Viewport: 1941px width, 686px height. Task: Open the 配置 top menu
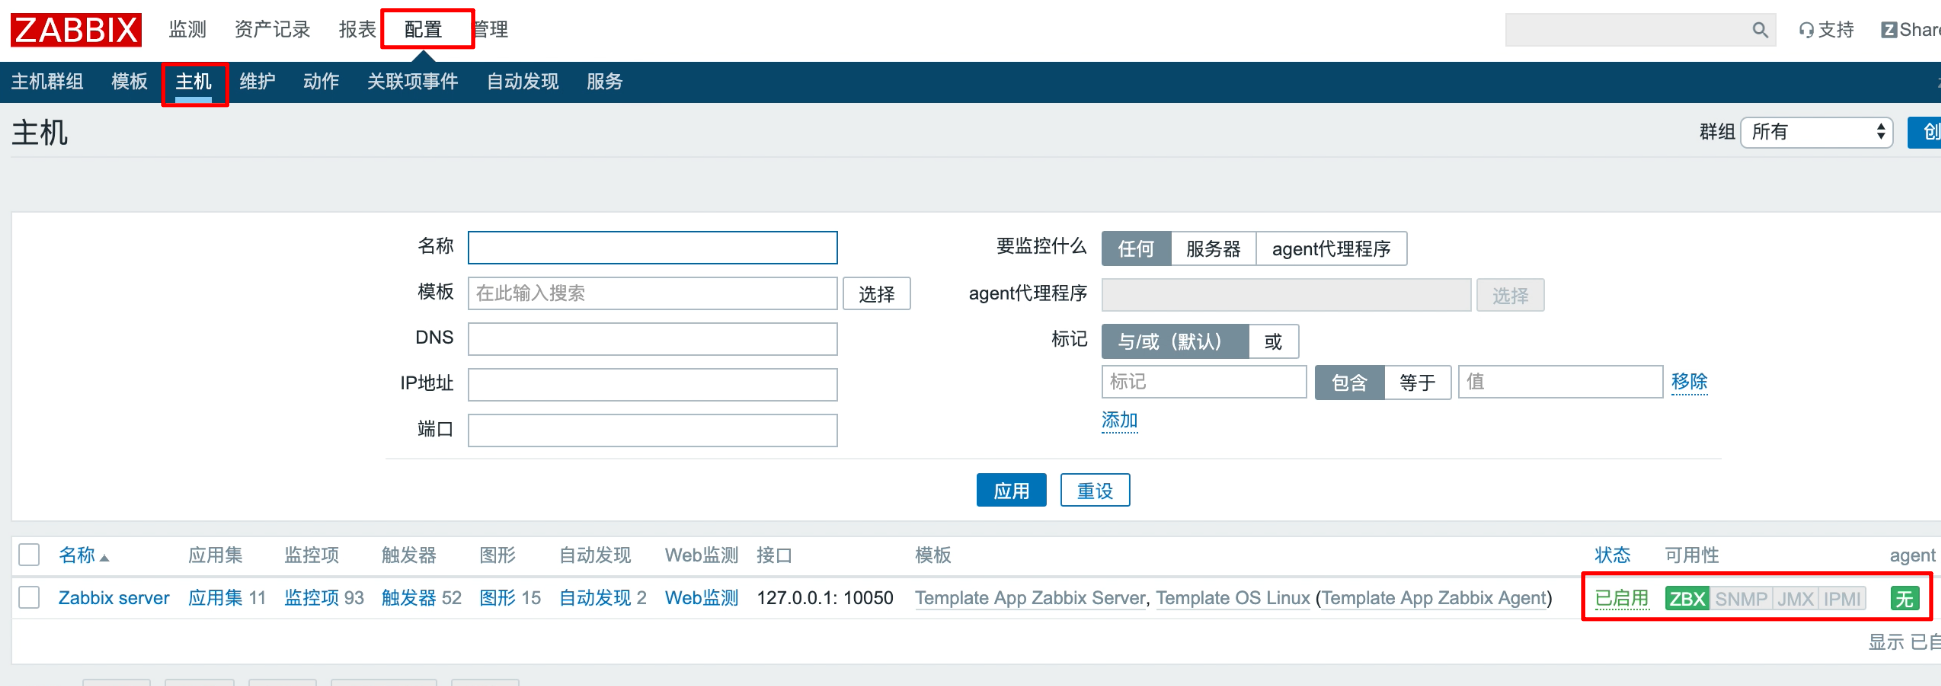[423, 30]
